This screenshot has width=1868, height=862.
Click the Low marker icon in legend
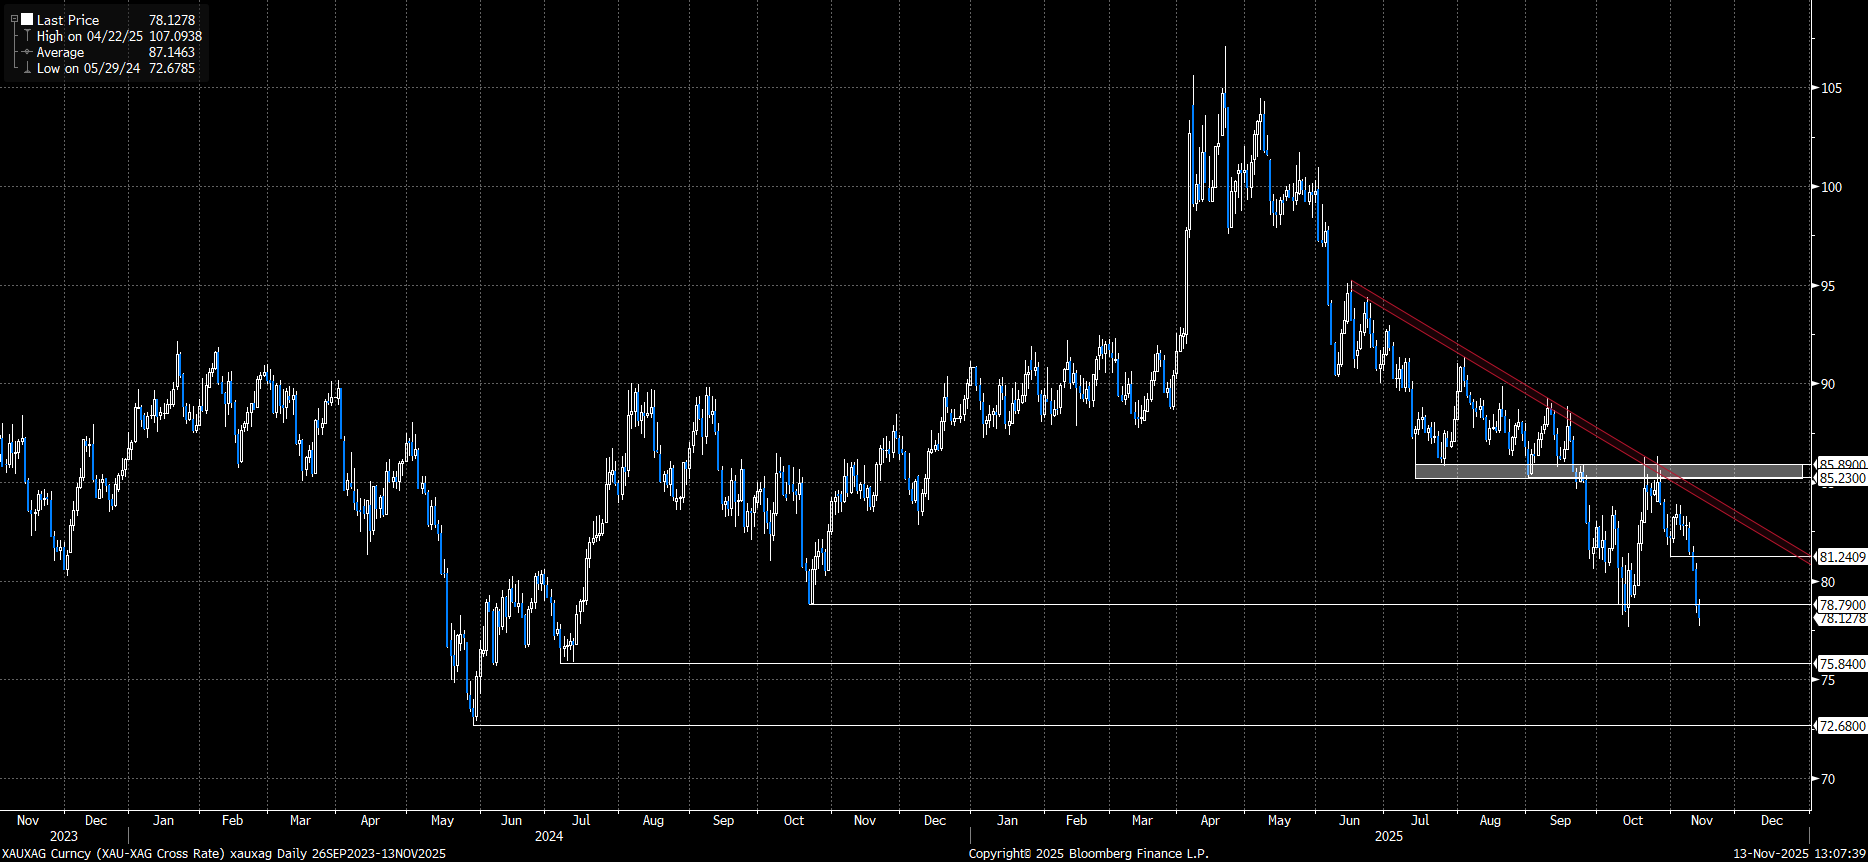[x=27, y=68]
